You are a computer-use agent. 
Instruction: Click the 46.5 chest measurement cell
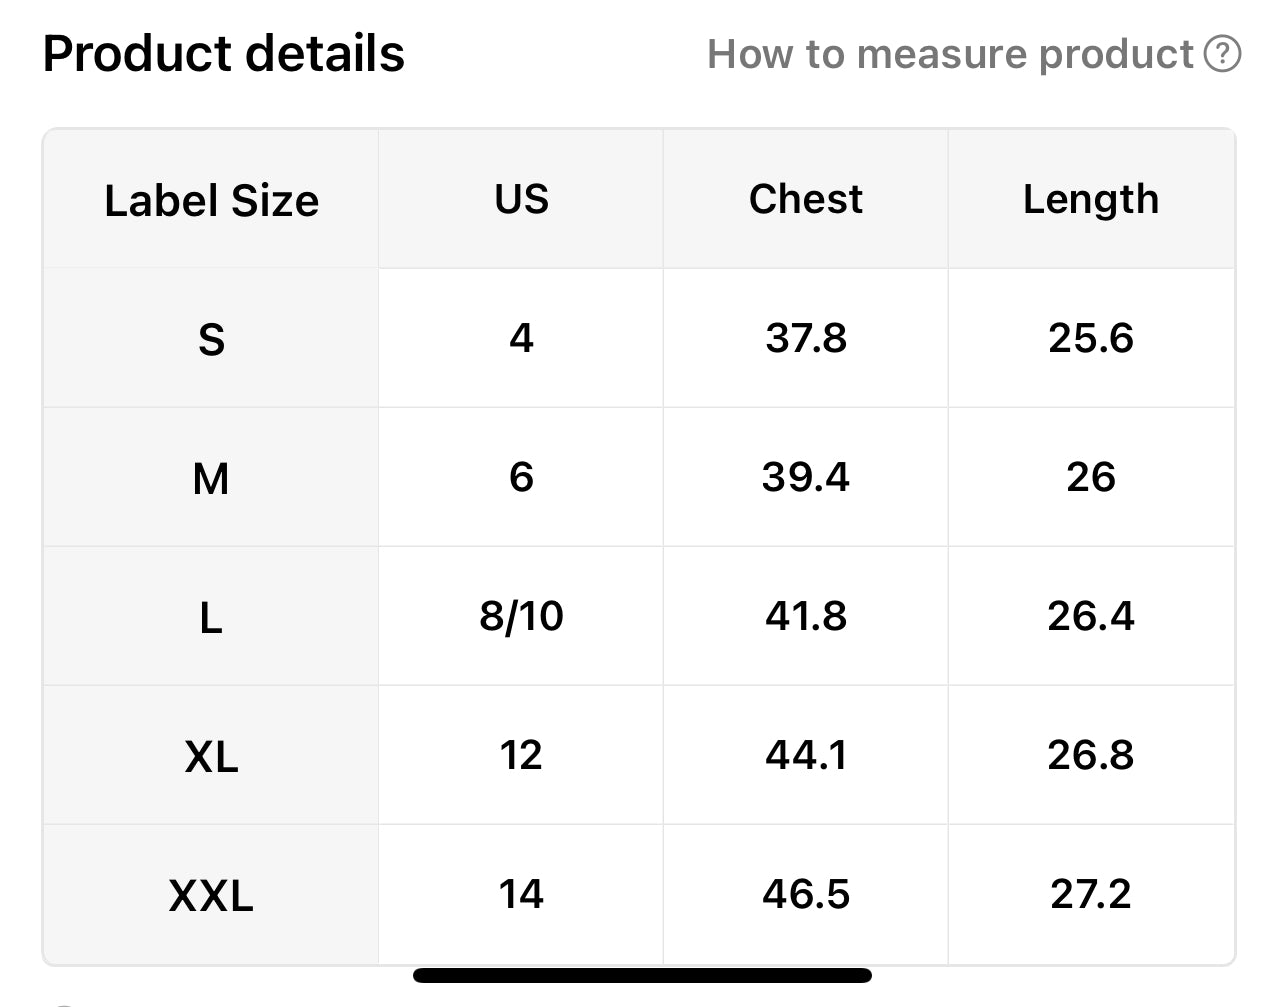click(805, 893)
